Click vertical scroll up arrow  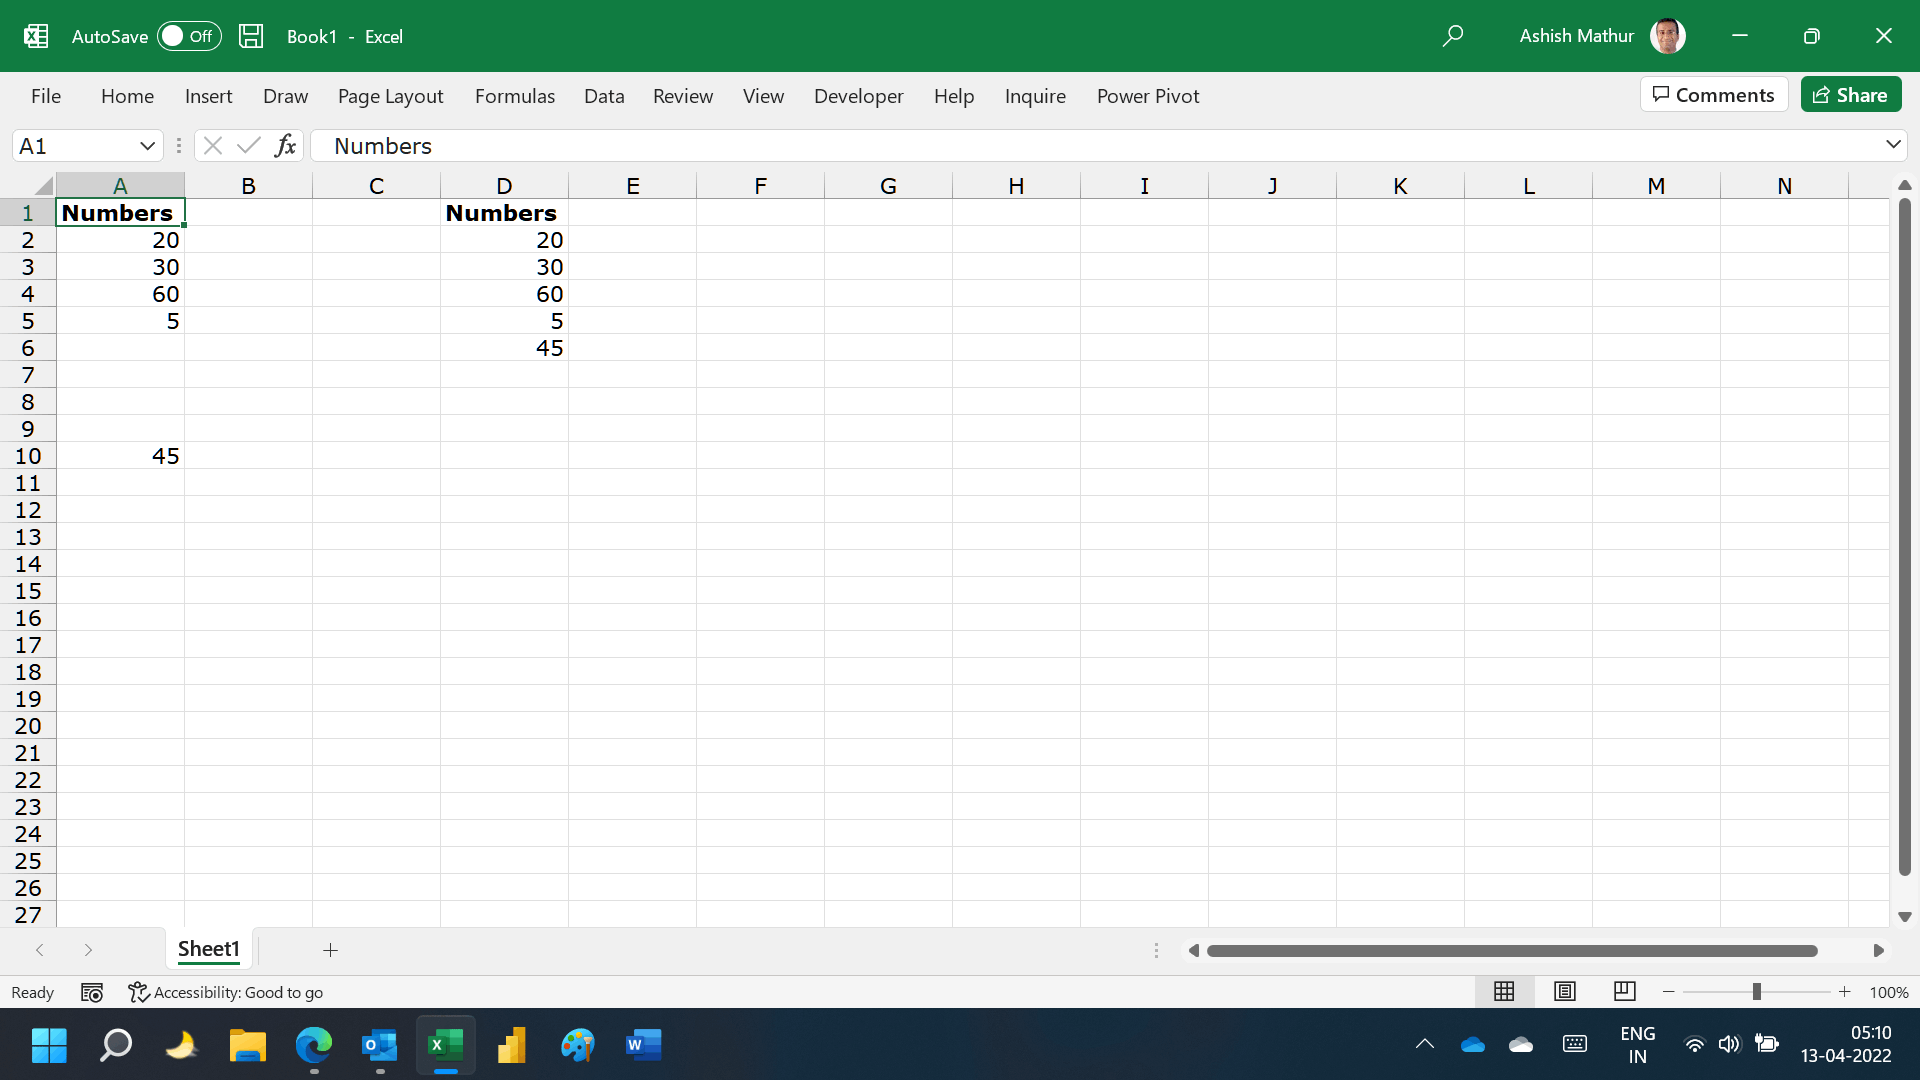[x=1905, y=186]
